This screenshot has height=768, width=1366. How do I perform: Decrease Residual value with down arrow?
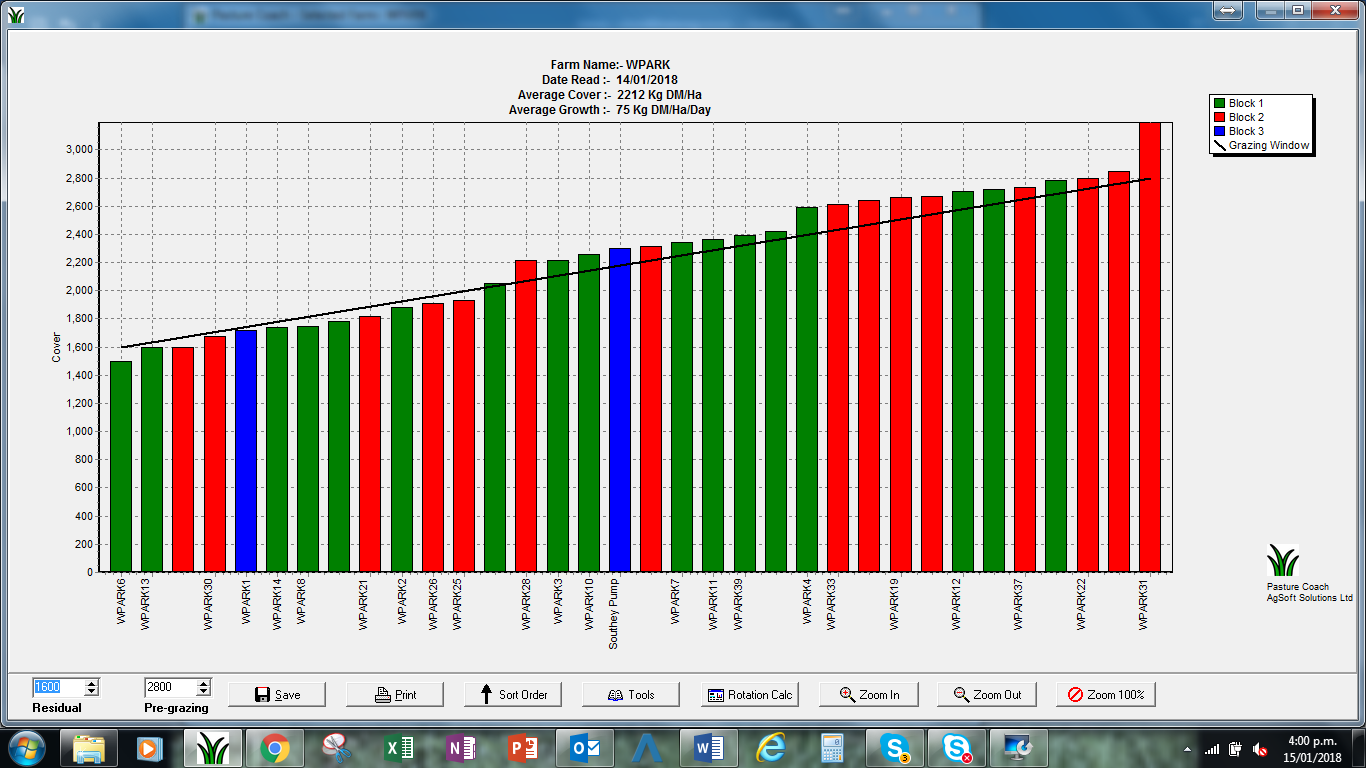(x=92, y=691)
